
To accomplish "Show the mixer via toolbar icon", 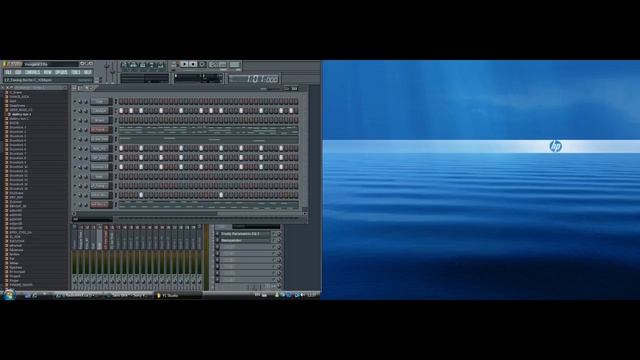I will 160,64.
